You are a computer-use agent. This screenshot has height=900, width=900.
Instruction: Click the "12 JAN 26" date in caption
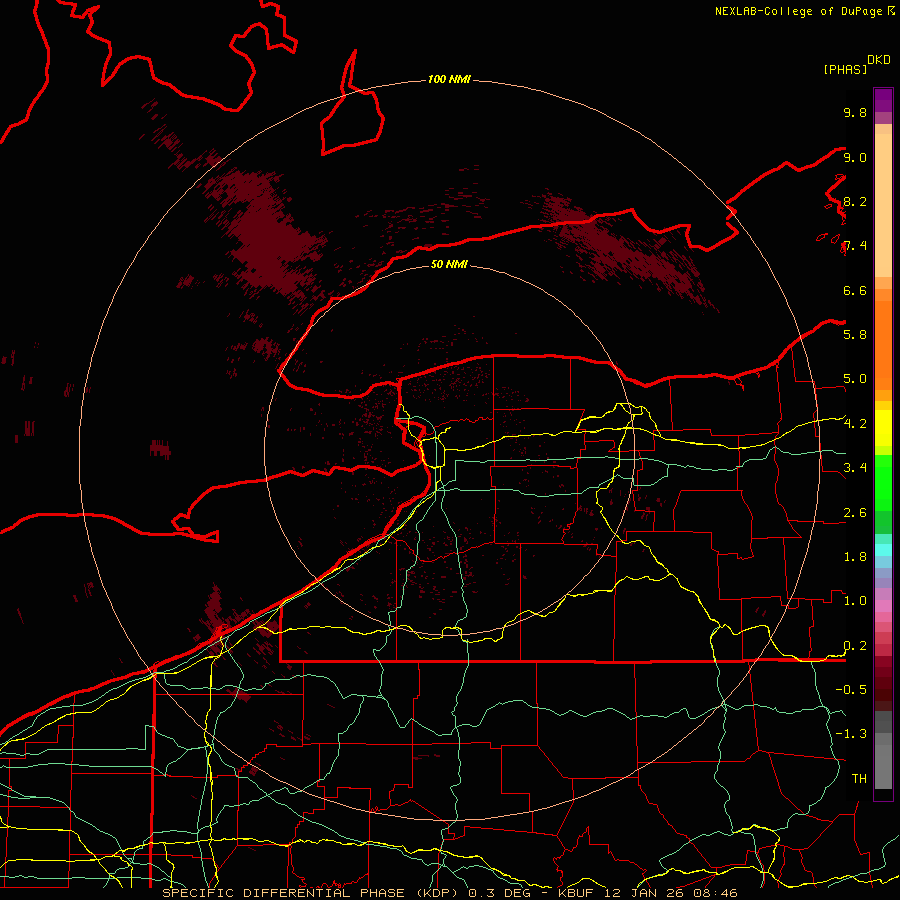644,893
